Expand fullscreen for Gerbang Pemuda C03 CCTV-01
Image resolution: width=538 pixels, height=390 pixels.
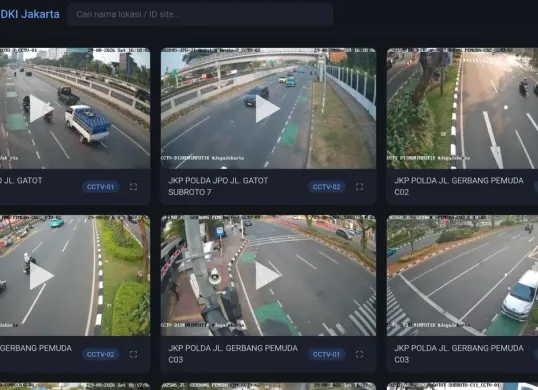pos(359,354)
